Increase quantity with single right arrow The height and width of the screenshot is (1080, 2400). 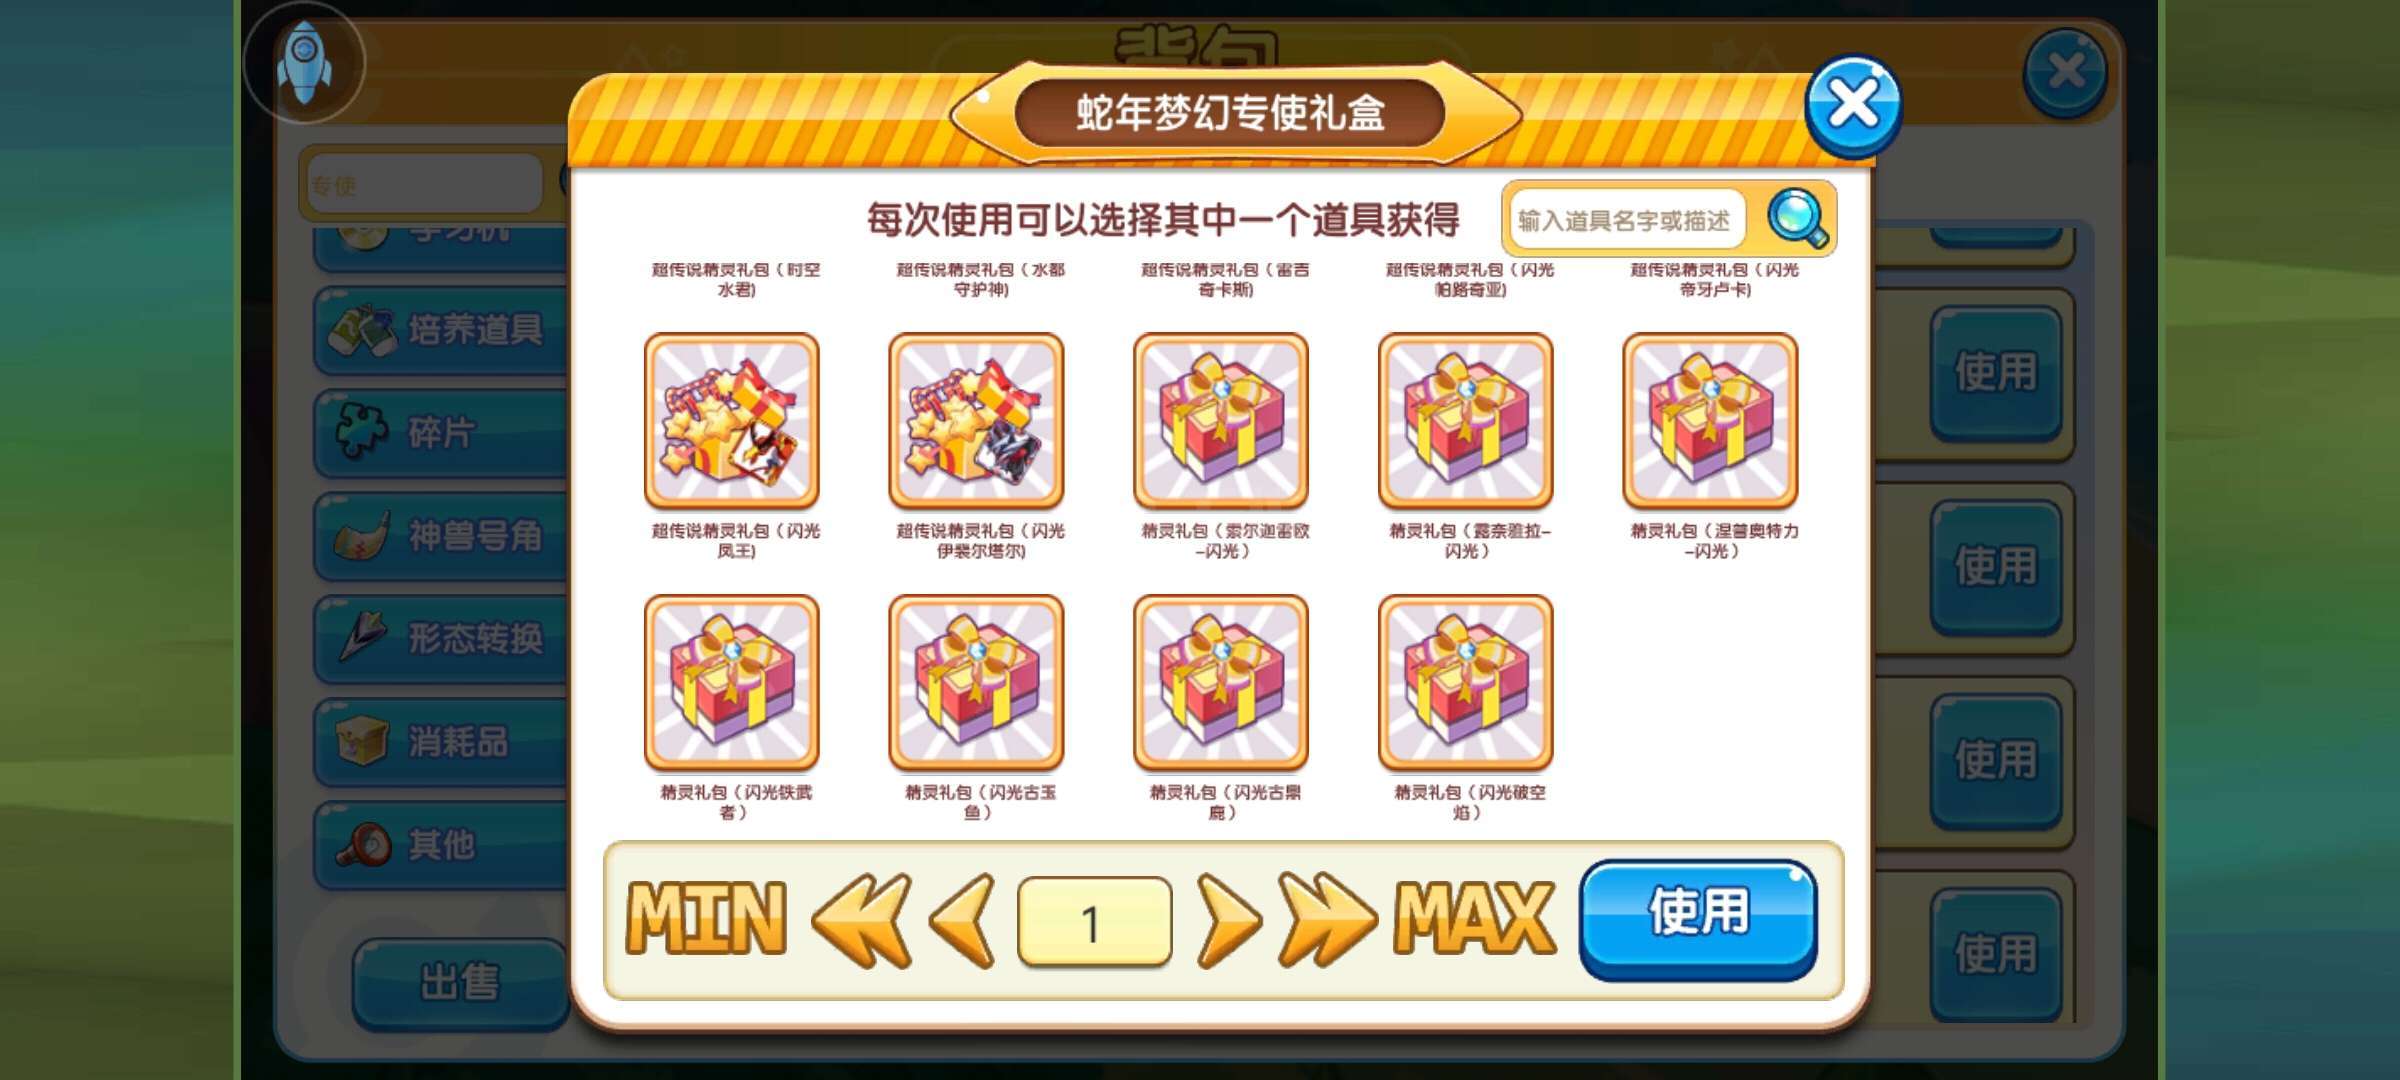click(x=1228, y=921)
